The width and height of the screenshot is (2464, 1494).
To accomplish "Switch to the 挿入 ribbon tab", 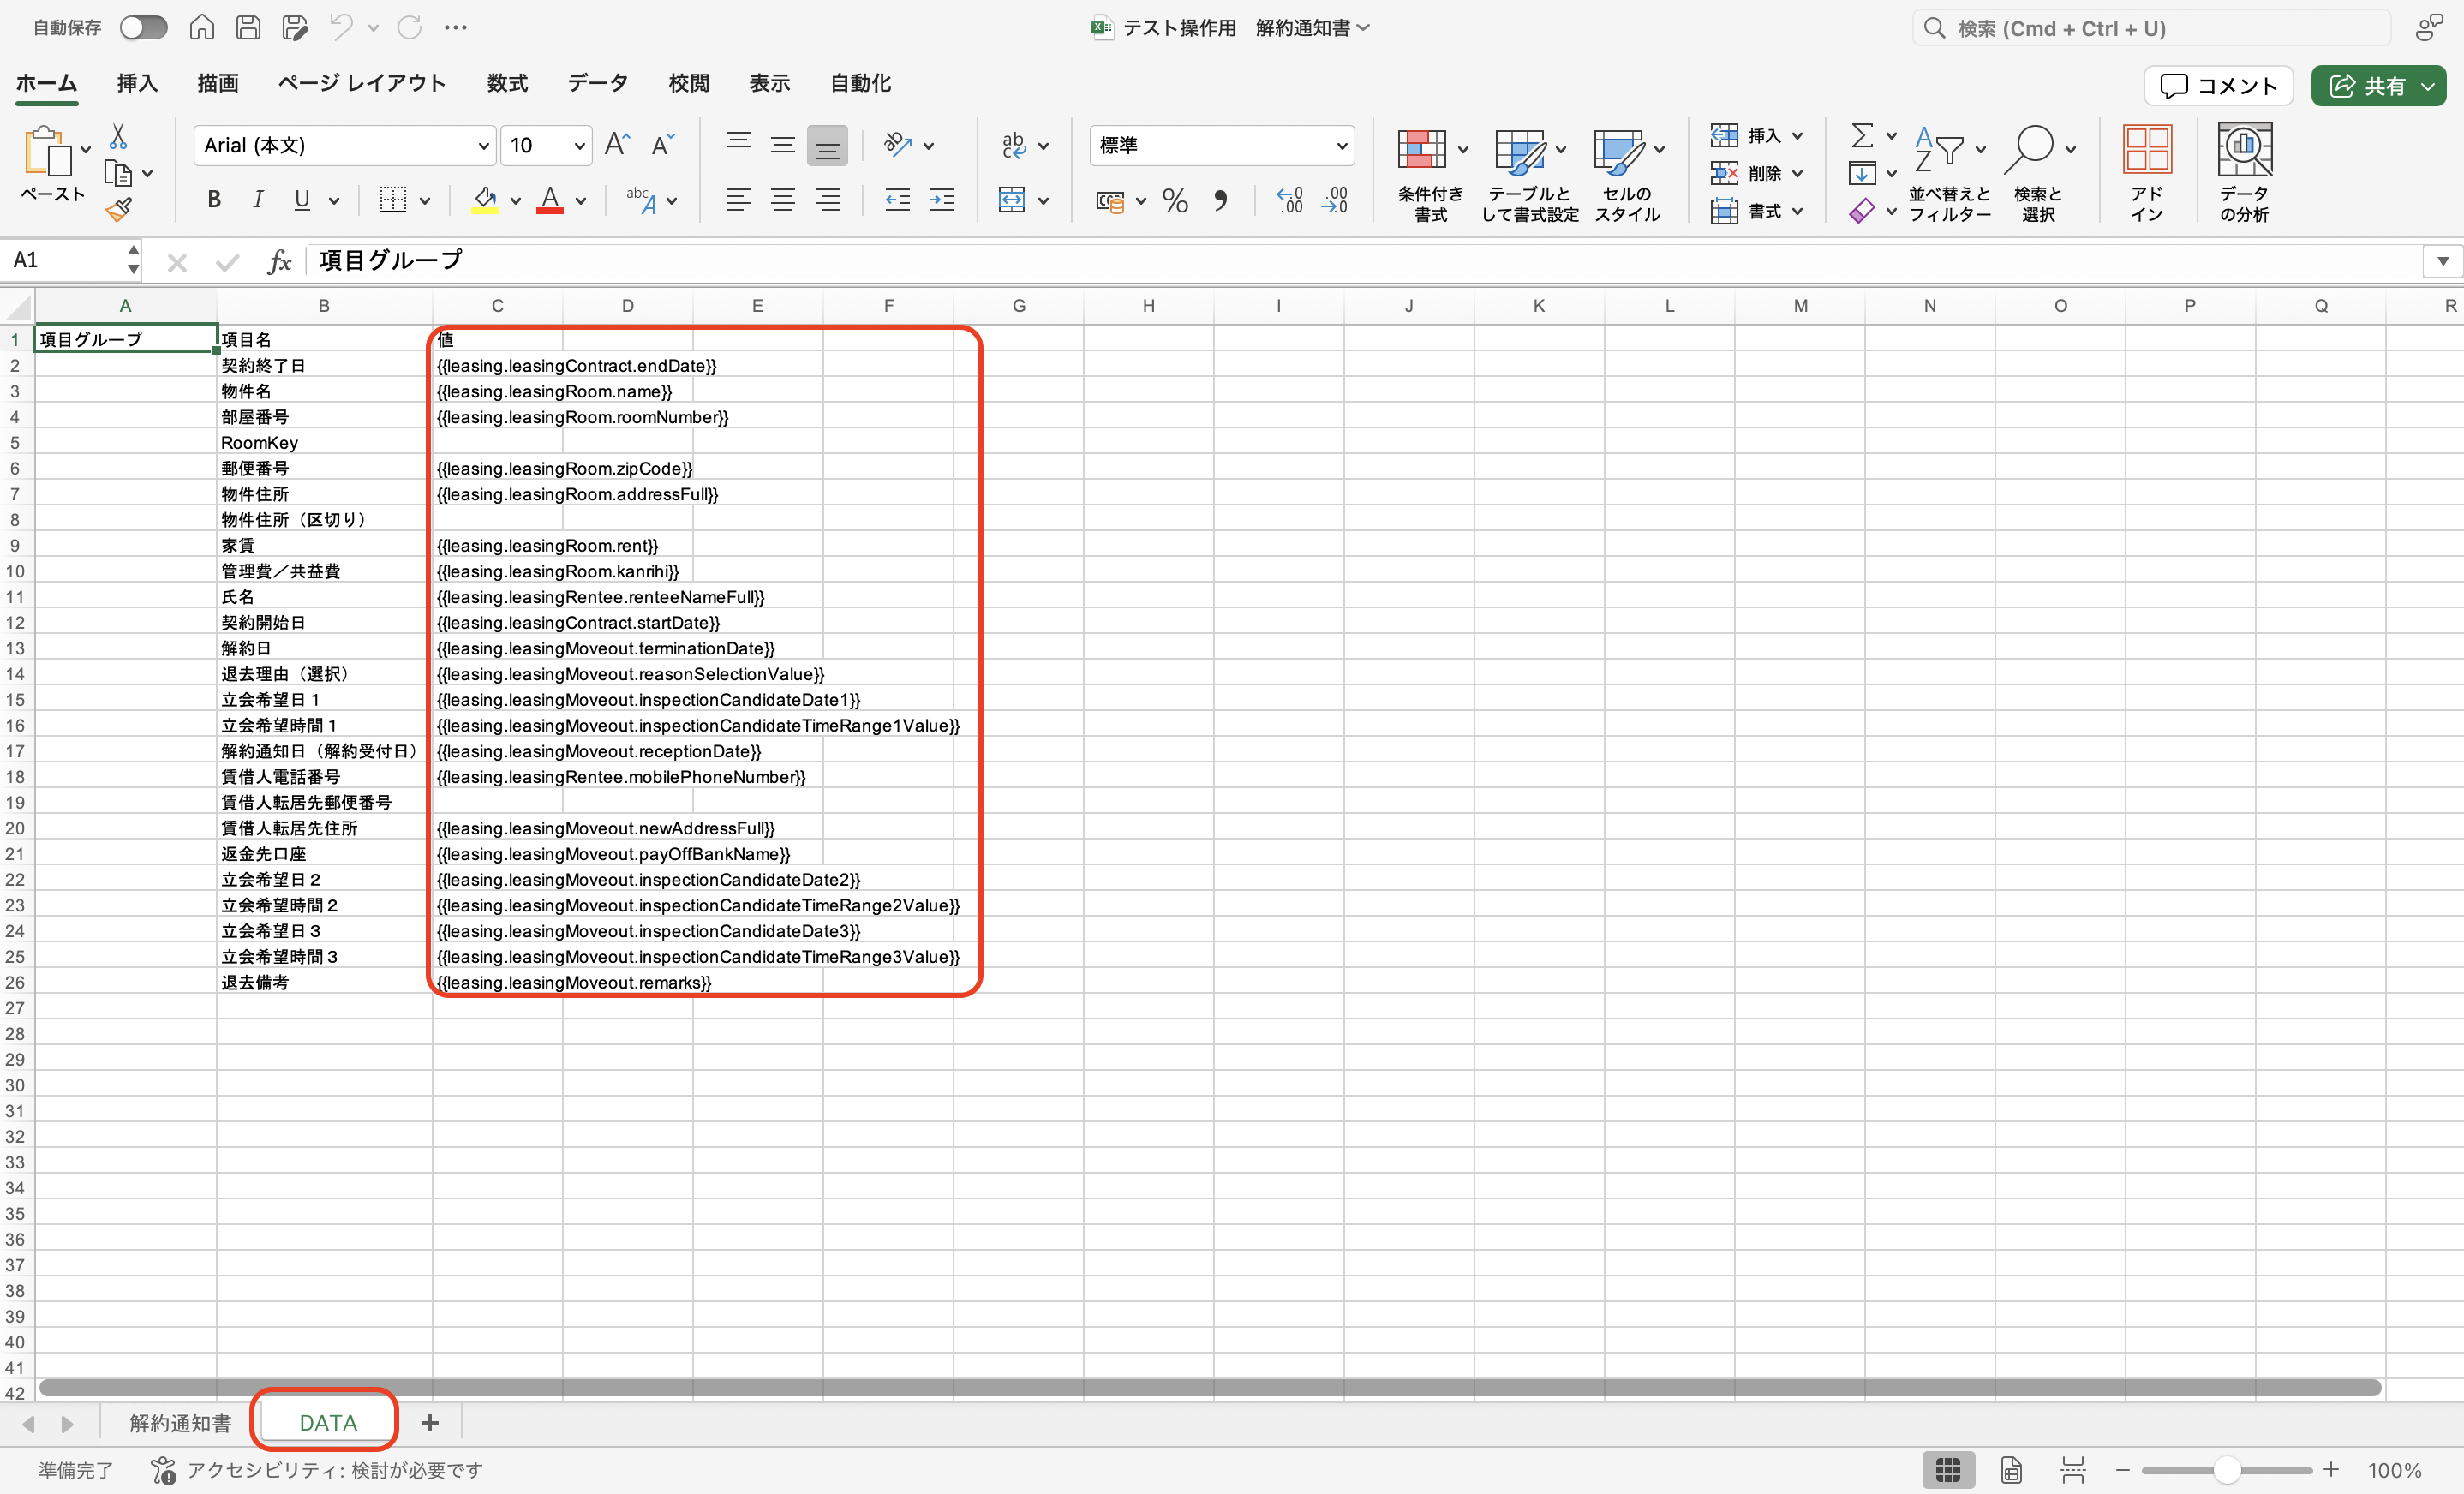I will point(137,83).
